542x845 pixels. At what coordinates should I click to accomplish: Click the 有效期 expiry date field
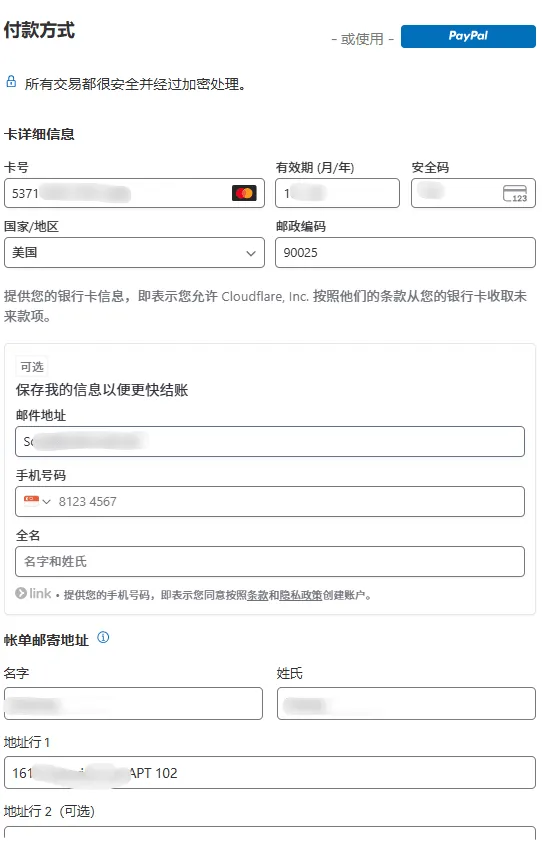pos(337,193)
